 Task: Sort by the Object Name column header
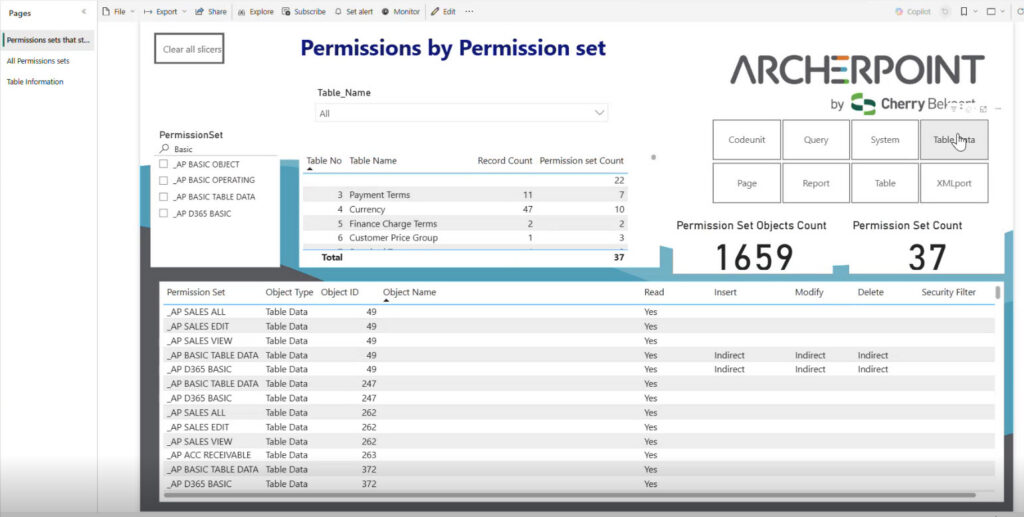409,292
